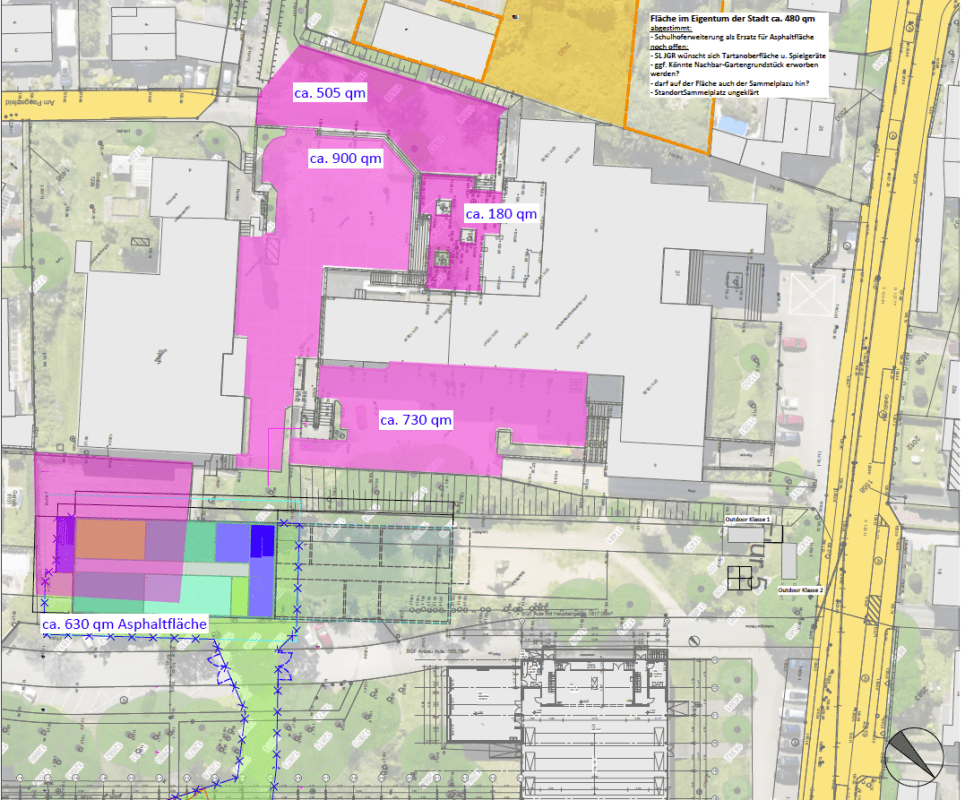This screenshot has height=800, width=965.
Task: Click the gray Outdoor Klasse 2 rectangle
Action: click(789, 560)
